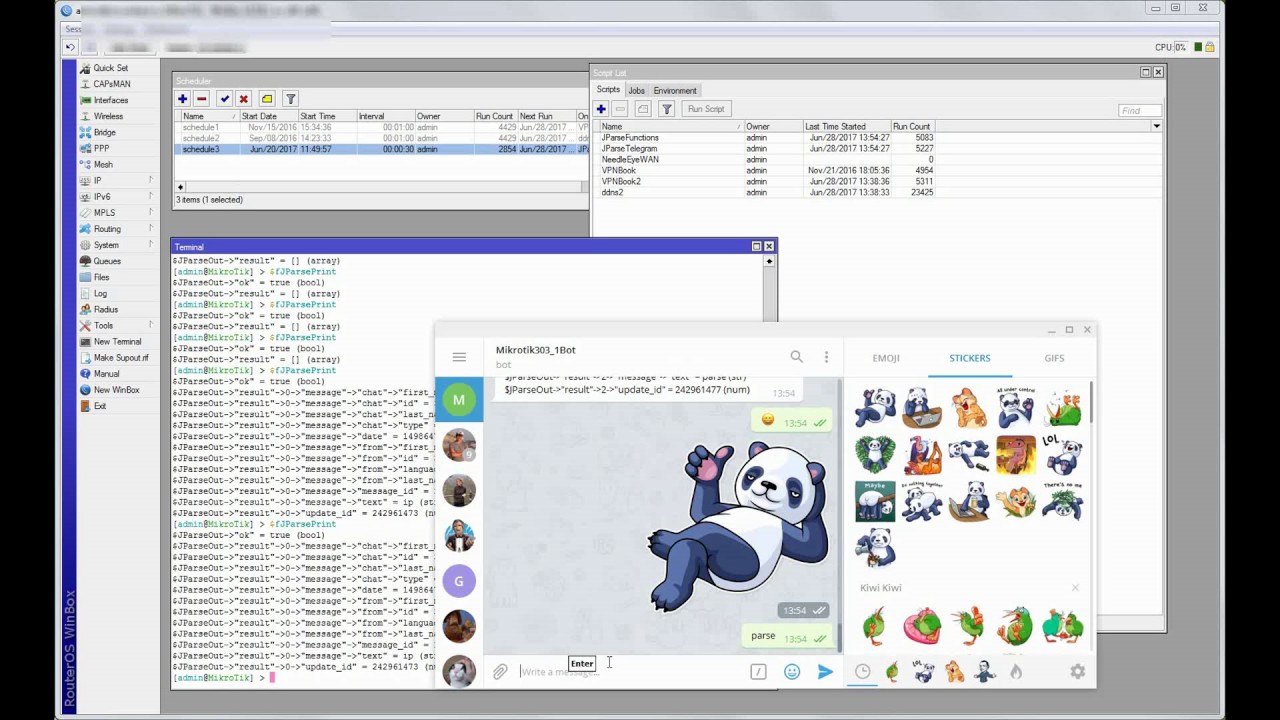Open the filter funnel in Scheduler toolbar

click(x=290, y=99)
